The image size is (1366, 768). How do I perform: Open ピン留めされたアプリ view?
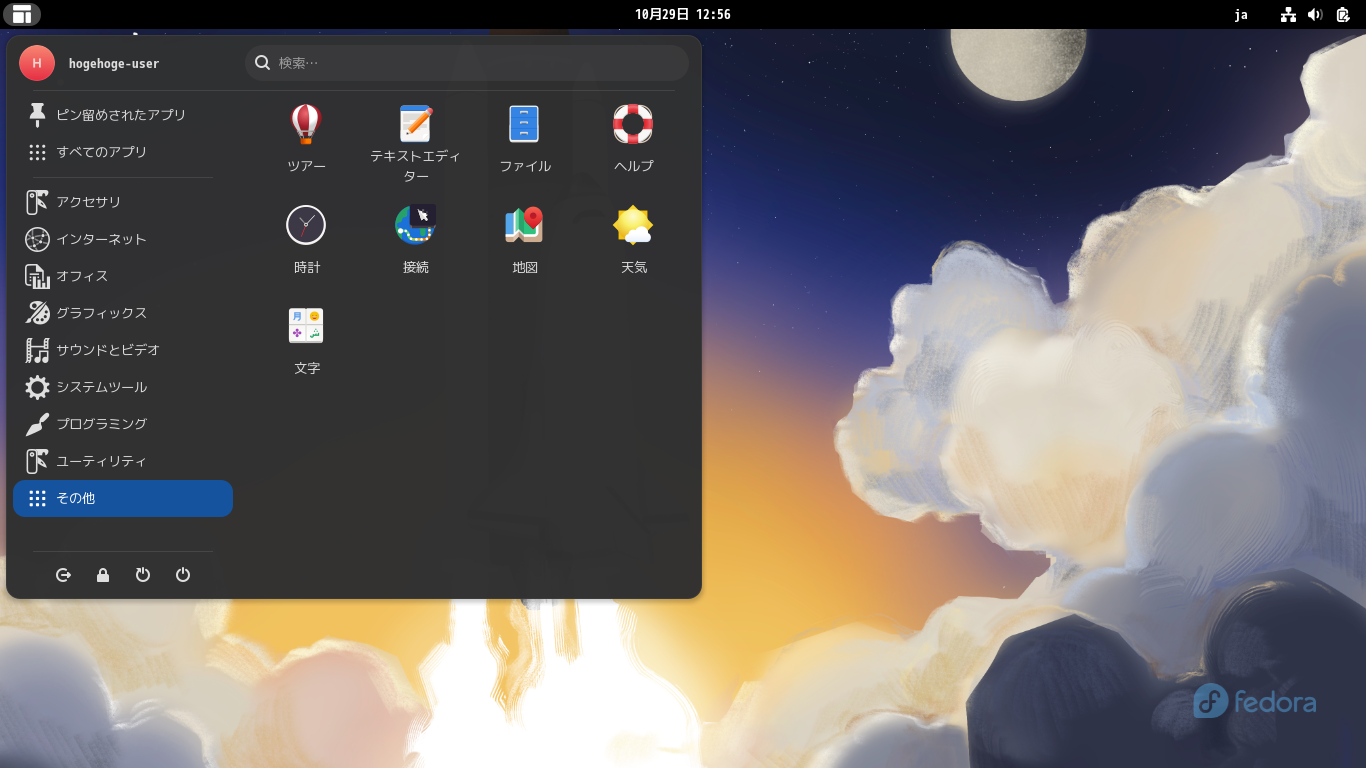[x=118, y=114]
